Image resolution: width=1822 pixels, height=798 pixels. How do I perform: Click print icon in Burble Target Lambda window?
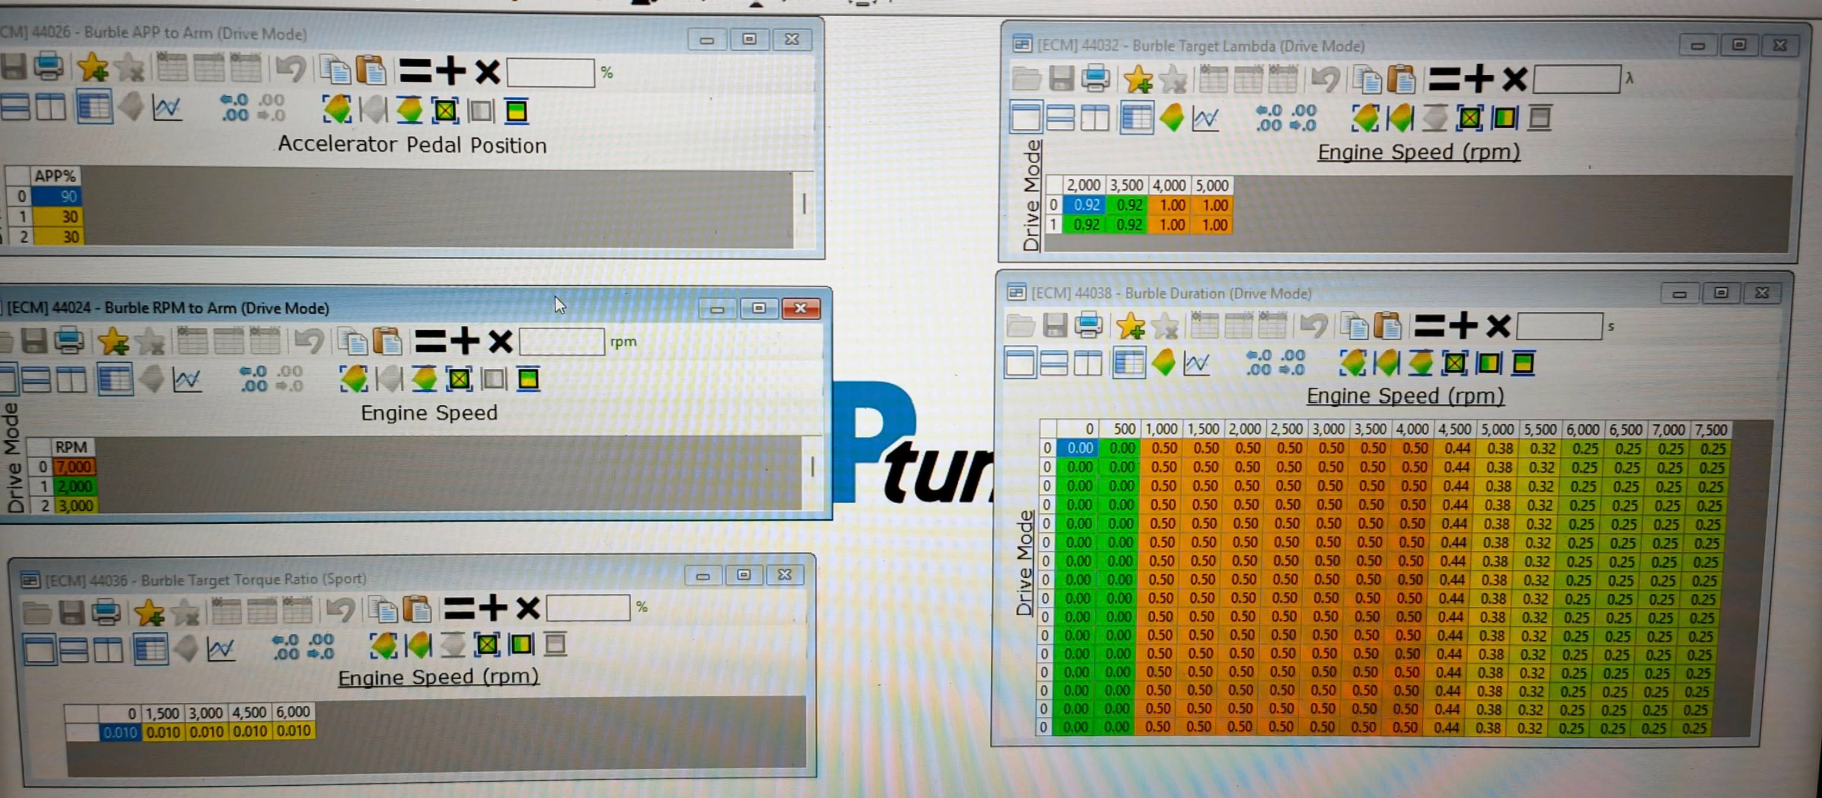pos(1095,78)
